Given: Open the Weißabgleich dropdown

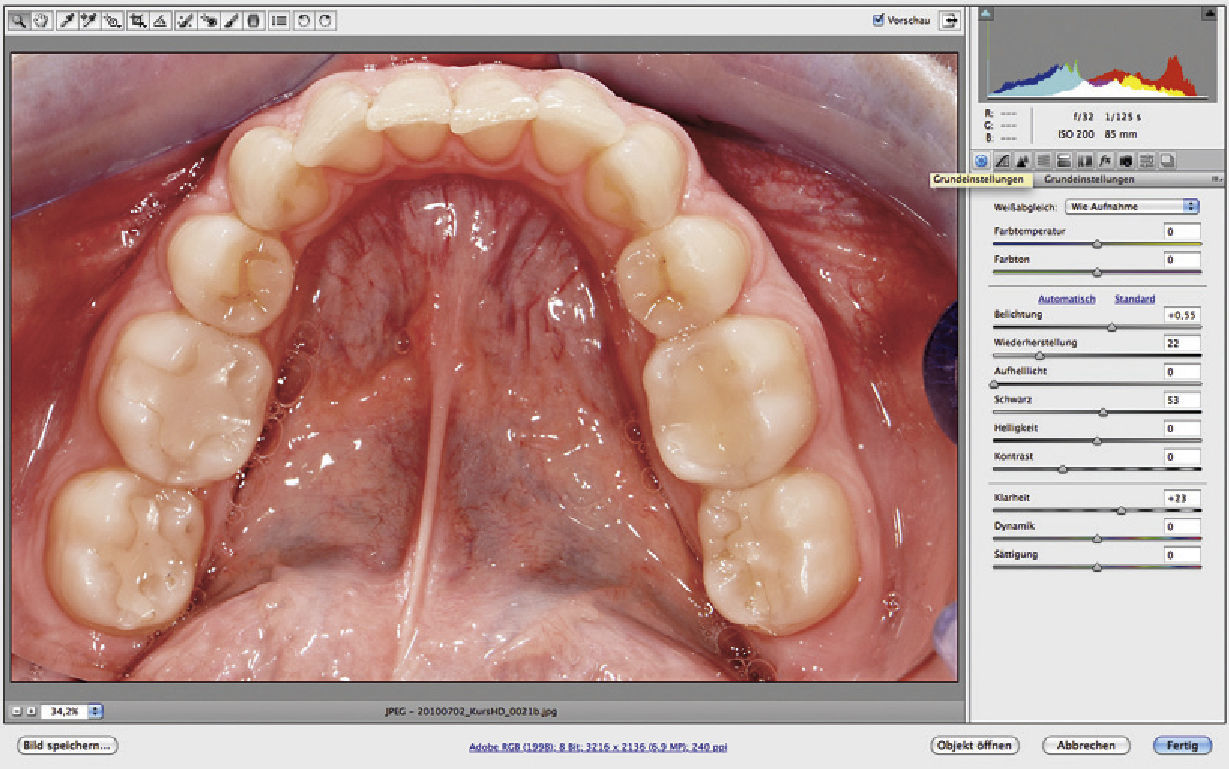Looking at the screenshot, I should point(1132,206).
